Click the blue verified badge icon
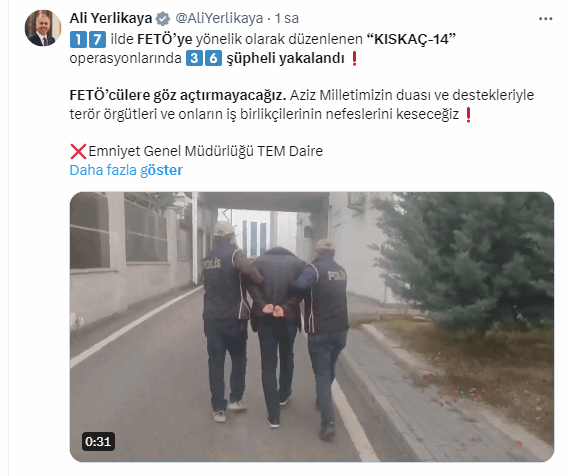Screen dimensions: 570x476 click(163, 19)
